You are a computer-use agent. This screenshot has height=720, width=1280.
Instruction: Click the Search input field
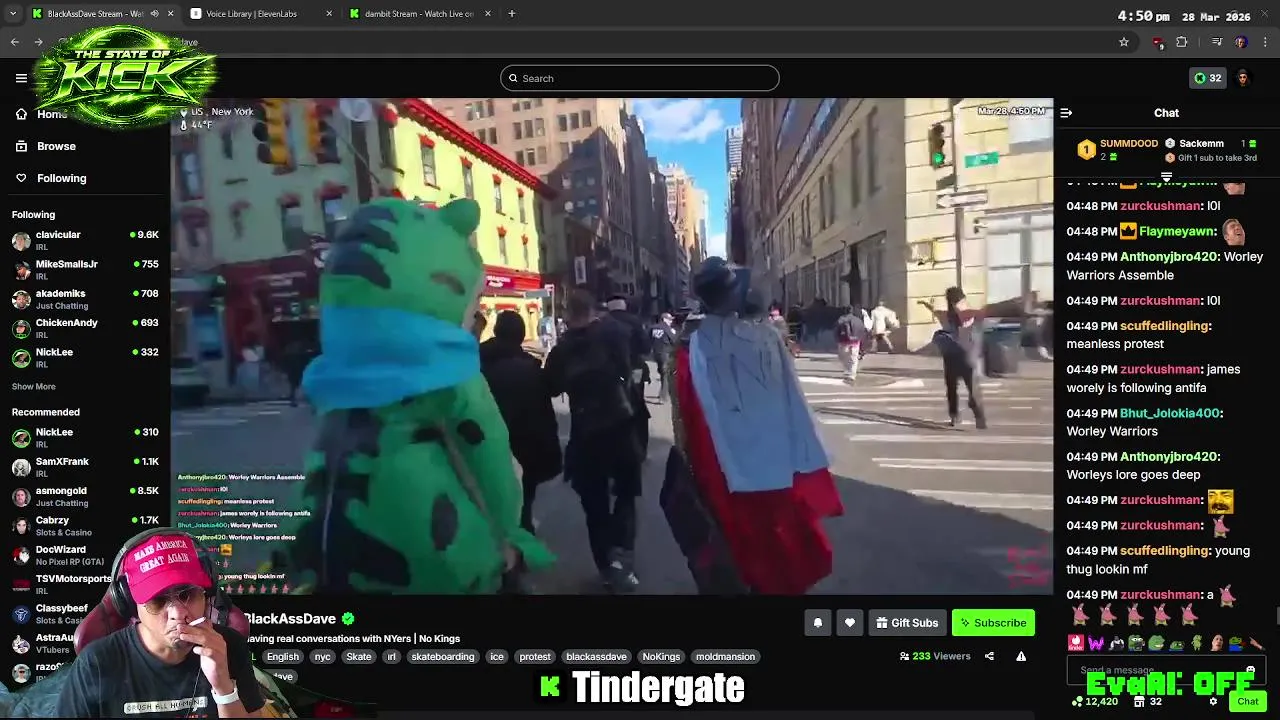[x=640, y=78]
